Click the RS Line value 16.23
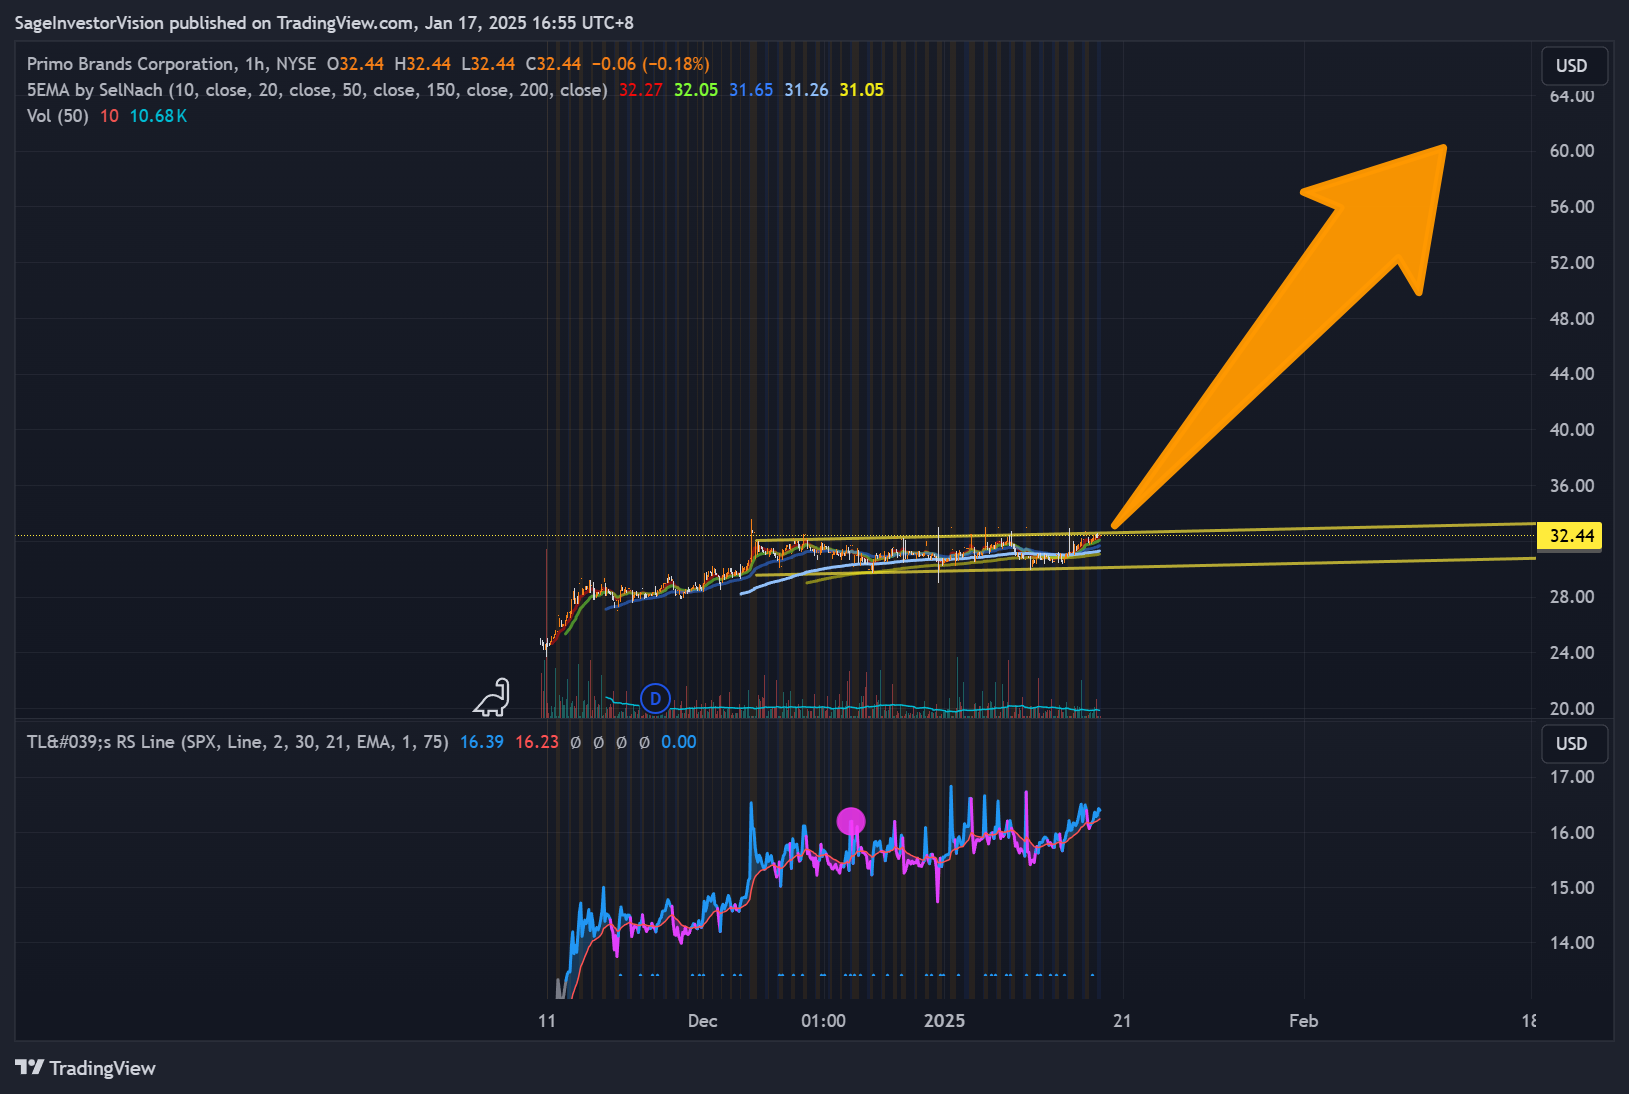The width and height of the screenshot is (1629, 1094). click(x=537, y=742)
